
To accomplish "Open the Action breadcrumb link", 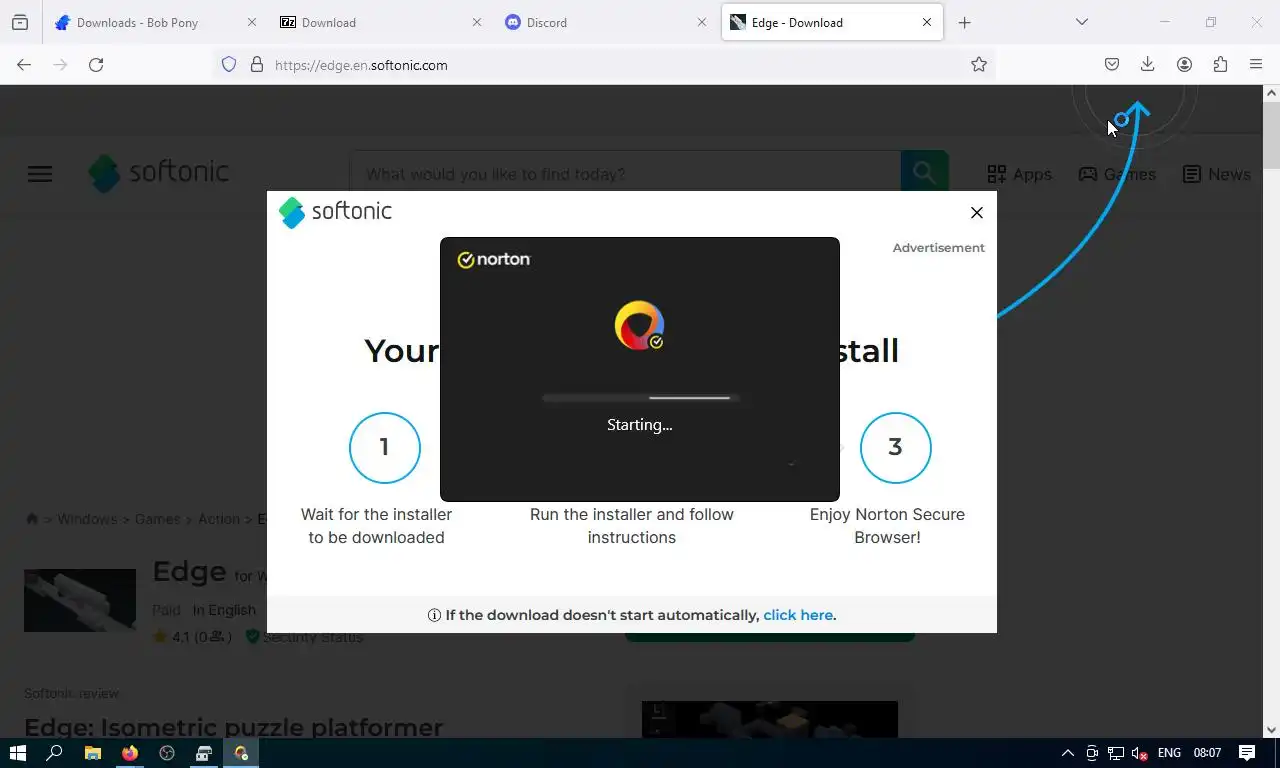I will 219,519.
